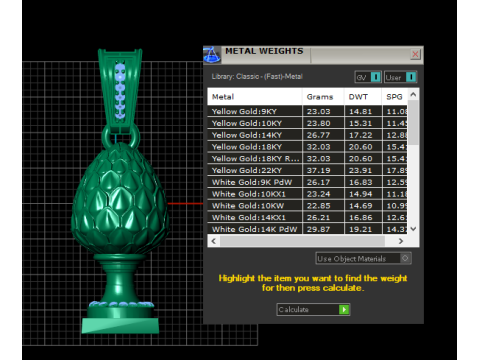Sort by the Grams column header
480x360 pixels.
pos(323,97)
